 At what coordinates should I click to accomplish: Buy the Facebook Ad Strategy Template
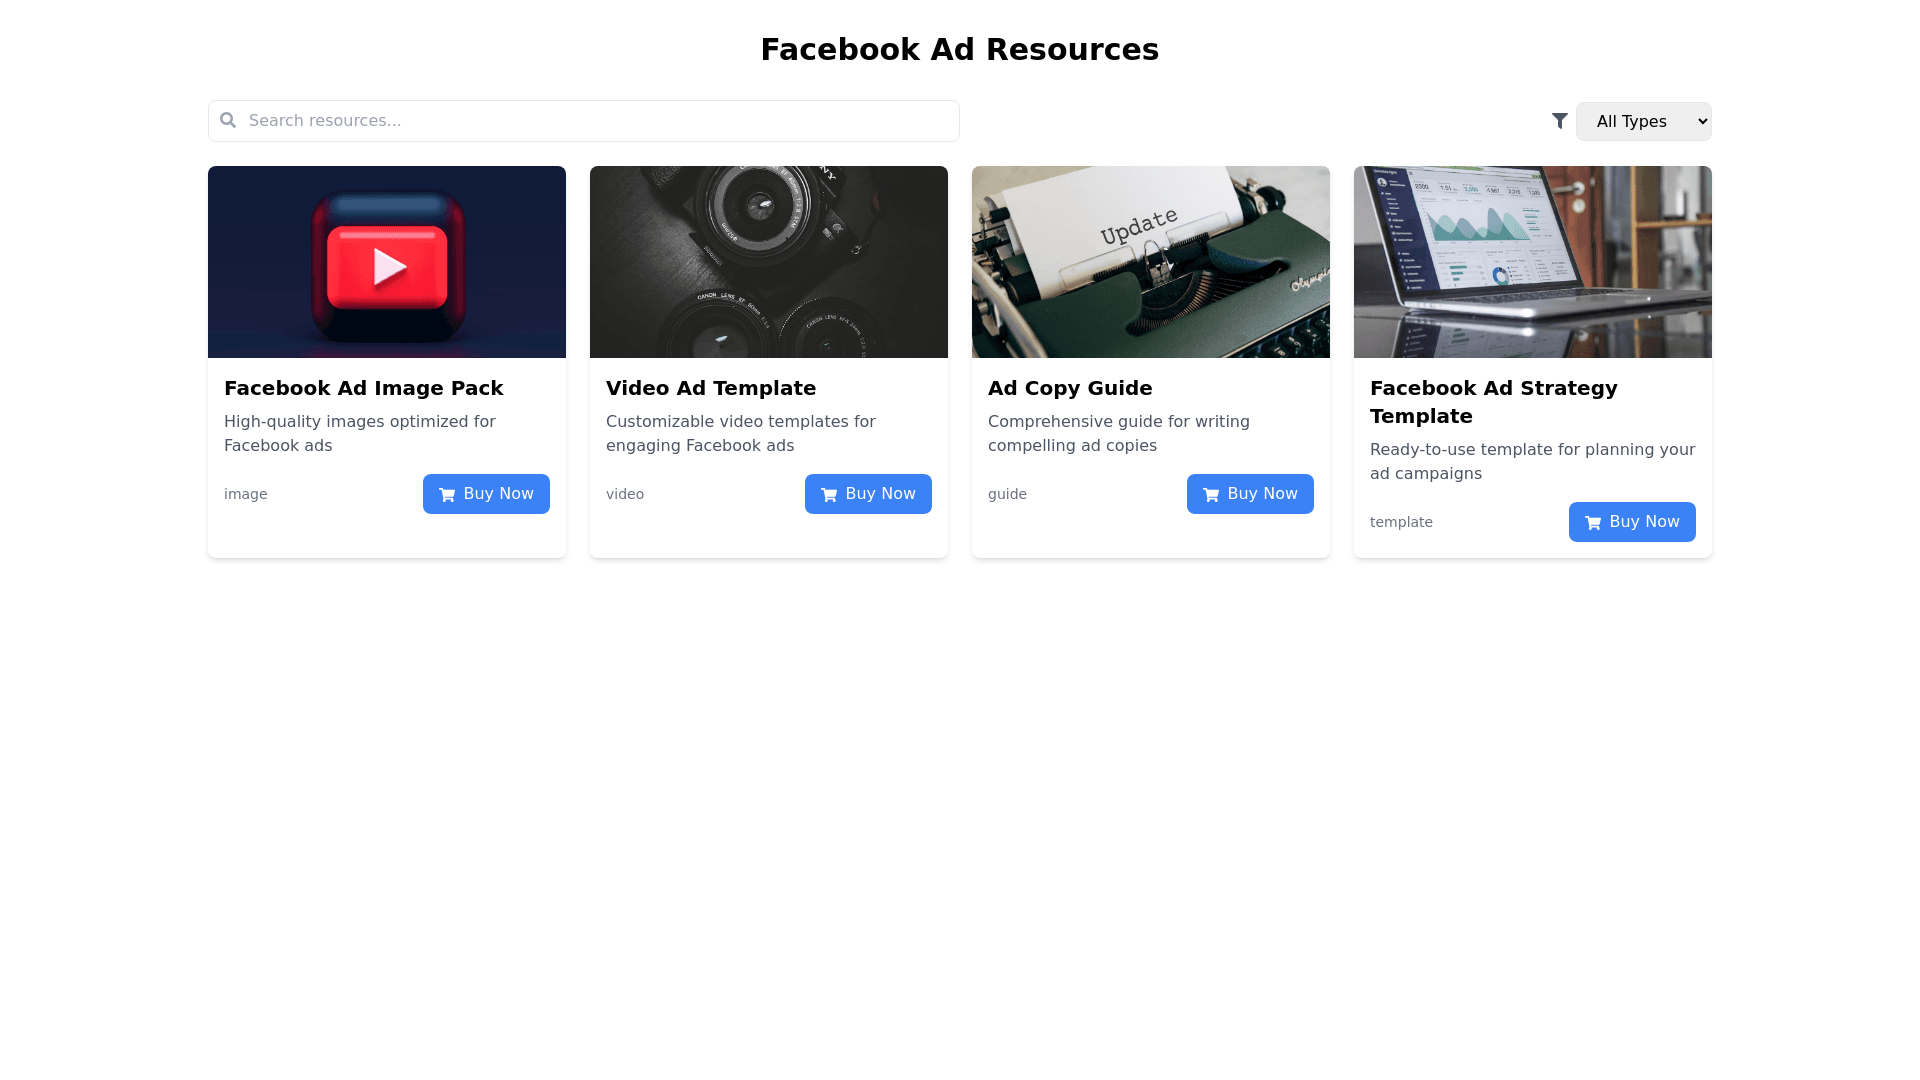tap(1632, 522)
